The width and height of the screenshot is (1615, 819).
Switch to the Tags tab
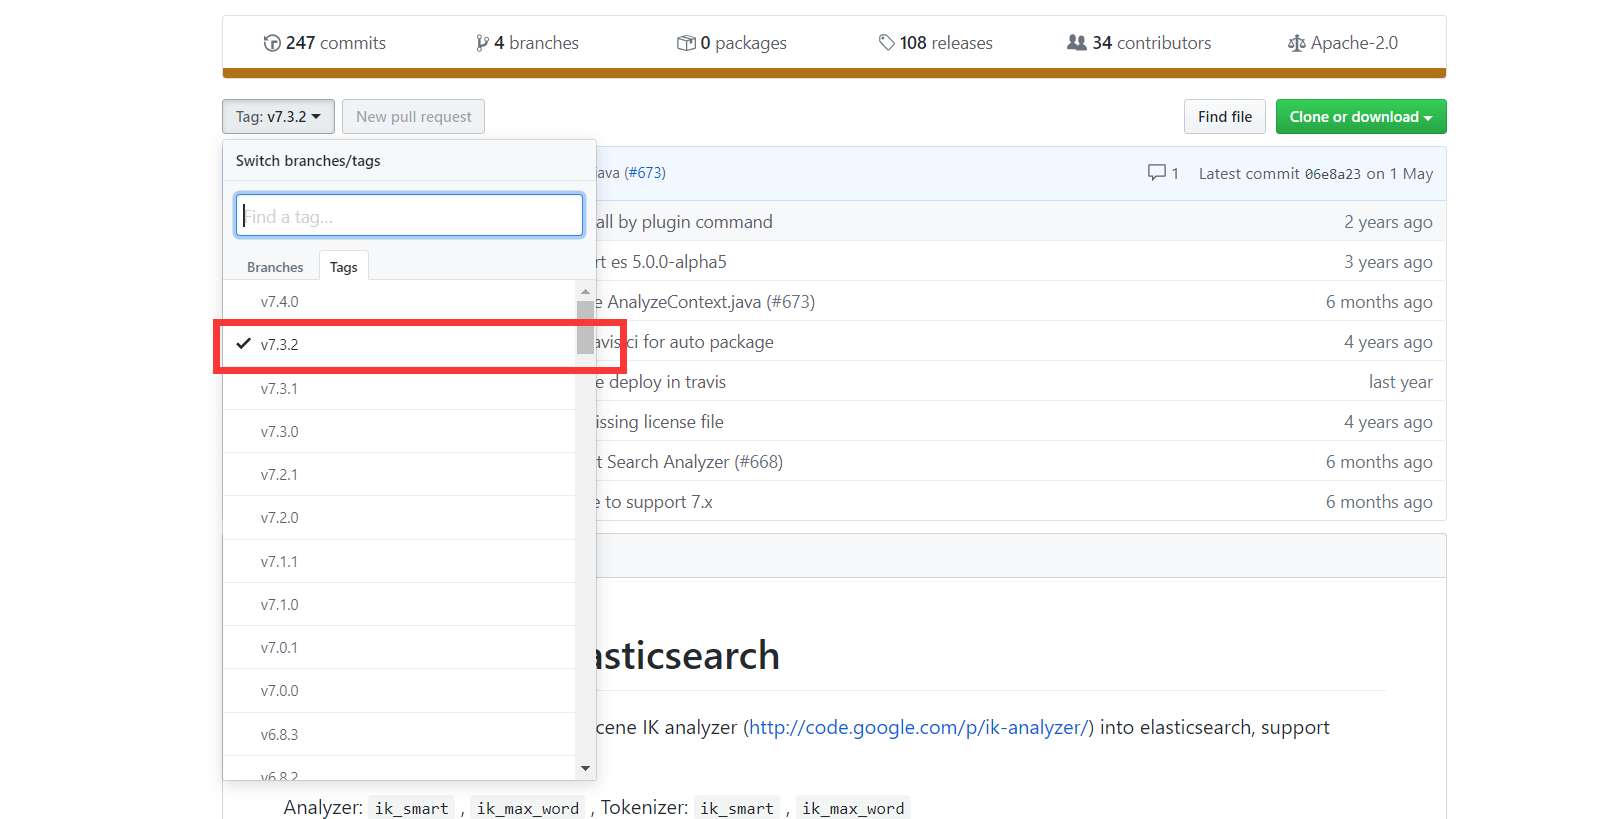[344, 267]
